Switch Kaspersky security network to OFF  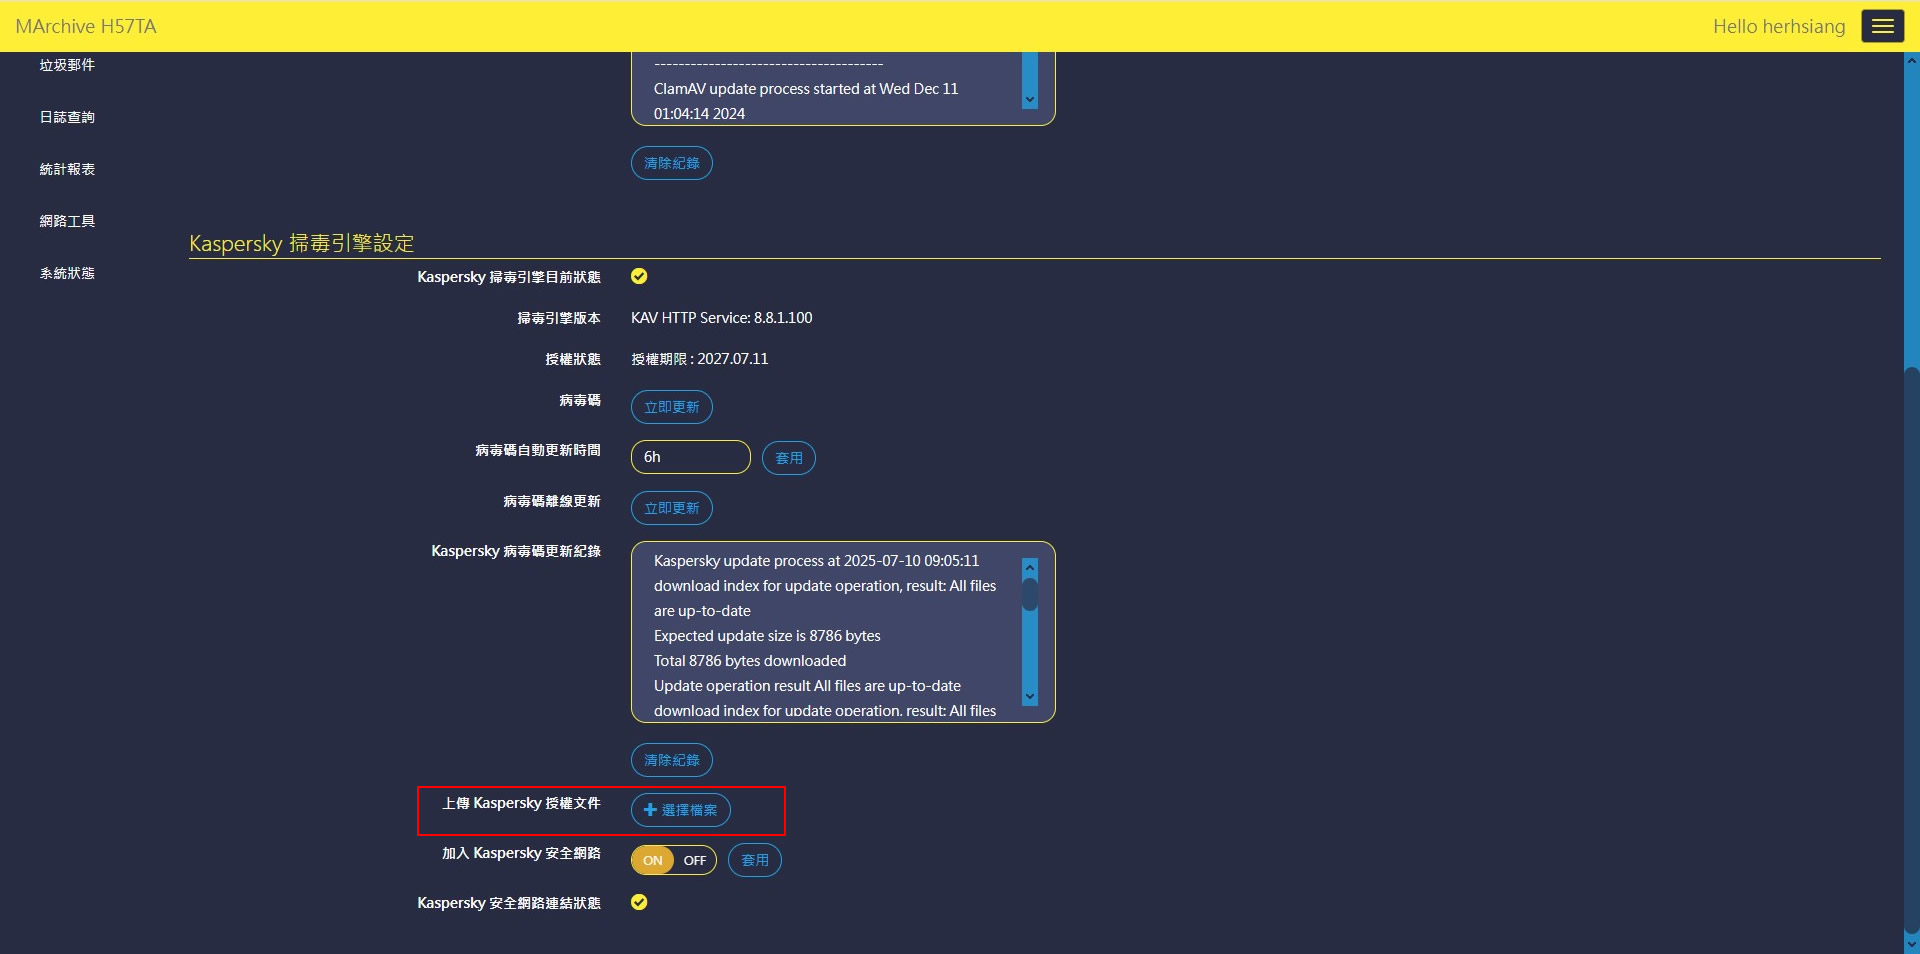click(x=695, y=861)
